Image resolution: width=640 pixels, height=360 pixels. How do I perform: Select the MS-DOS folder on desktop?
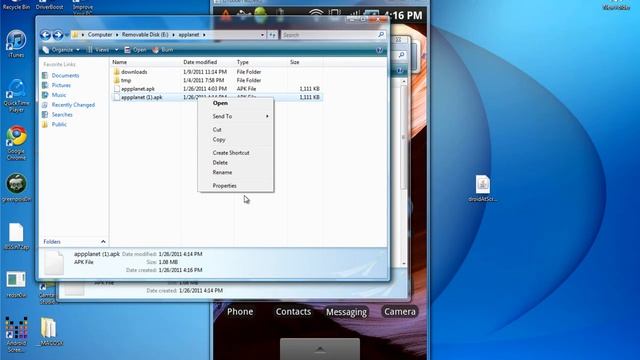point(49,332)
